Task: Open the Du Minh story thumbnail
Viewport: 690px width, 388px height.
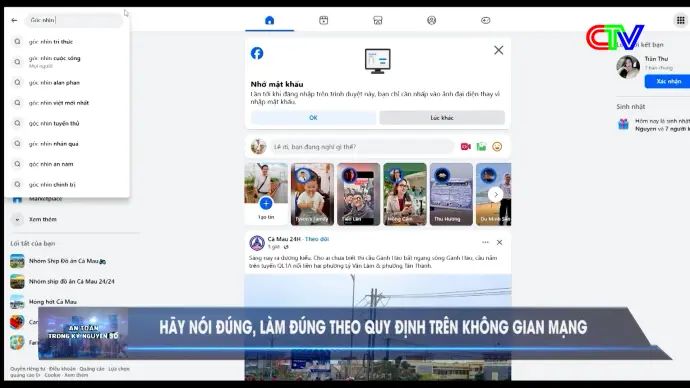Action: pyautogui.click(x=493, y=194)
